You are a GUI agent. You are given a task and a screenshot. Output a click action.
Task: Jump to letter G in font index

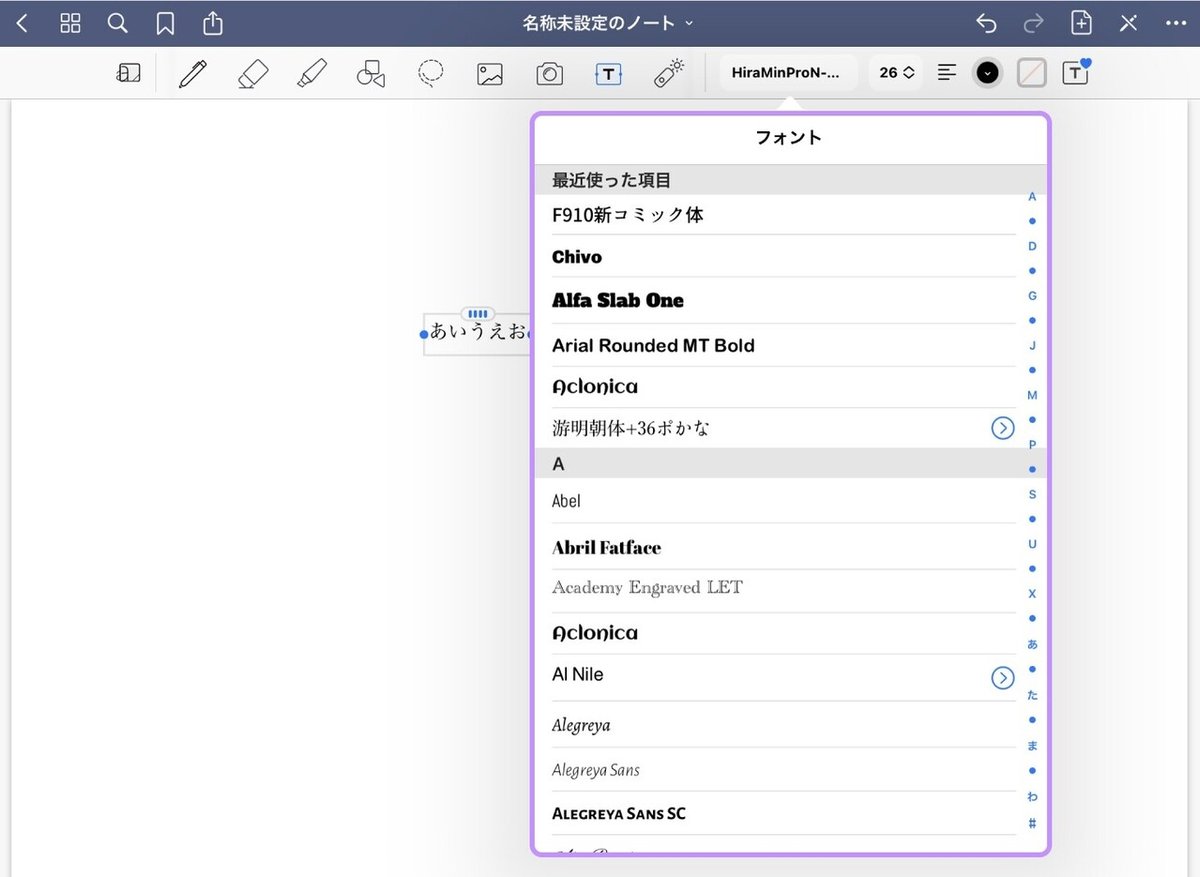click(1032, 296)
